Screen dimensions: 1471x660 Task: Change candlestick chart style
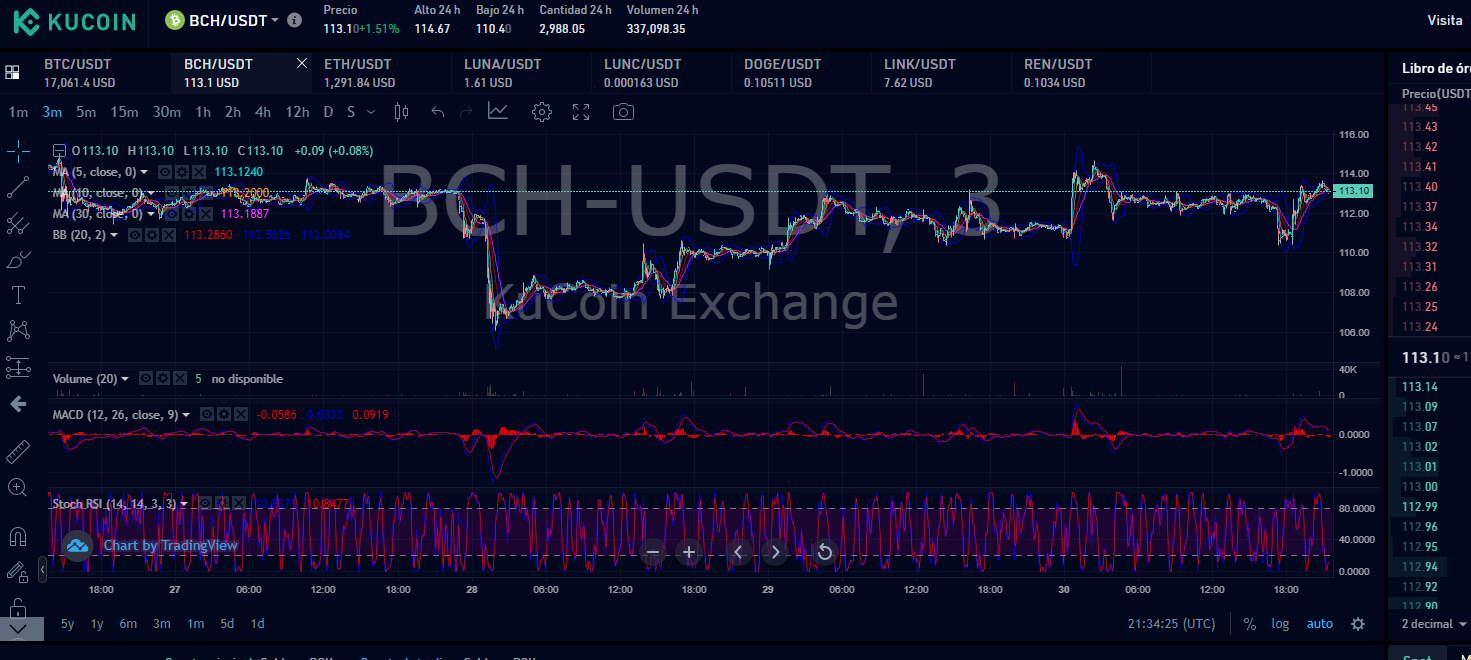point(402,112)
